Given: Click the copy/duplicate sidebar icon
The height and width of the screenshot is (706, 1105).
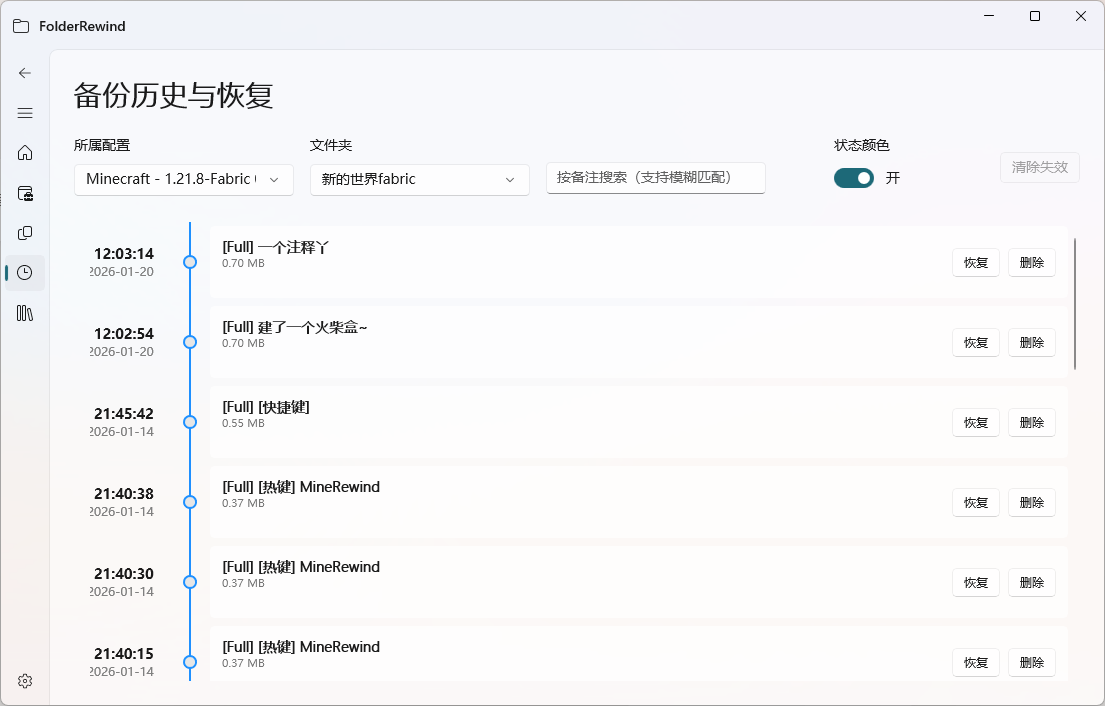Looking at the screenshot, I should (25, 233).
